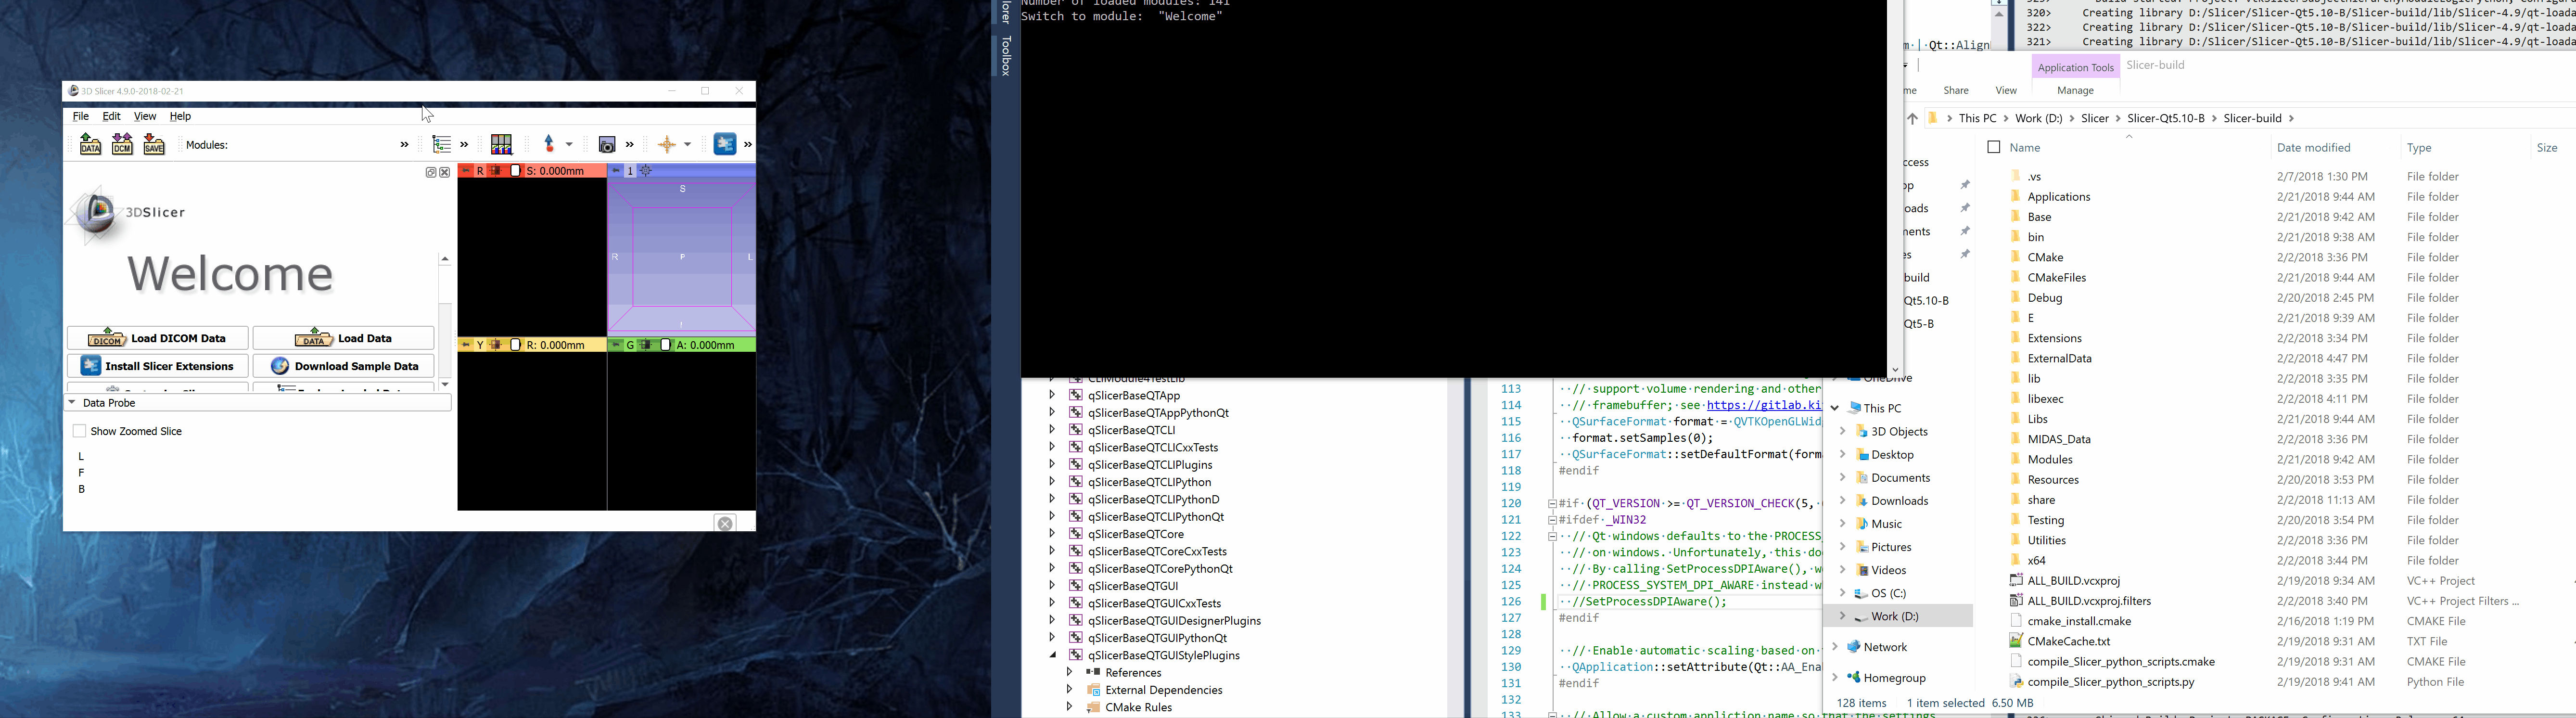The width and height of the screenshot is (2576, 718).
Task: Collapse code block at line 120
Action: click(x=1552, y=504)
